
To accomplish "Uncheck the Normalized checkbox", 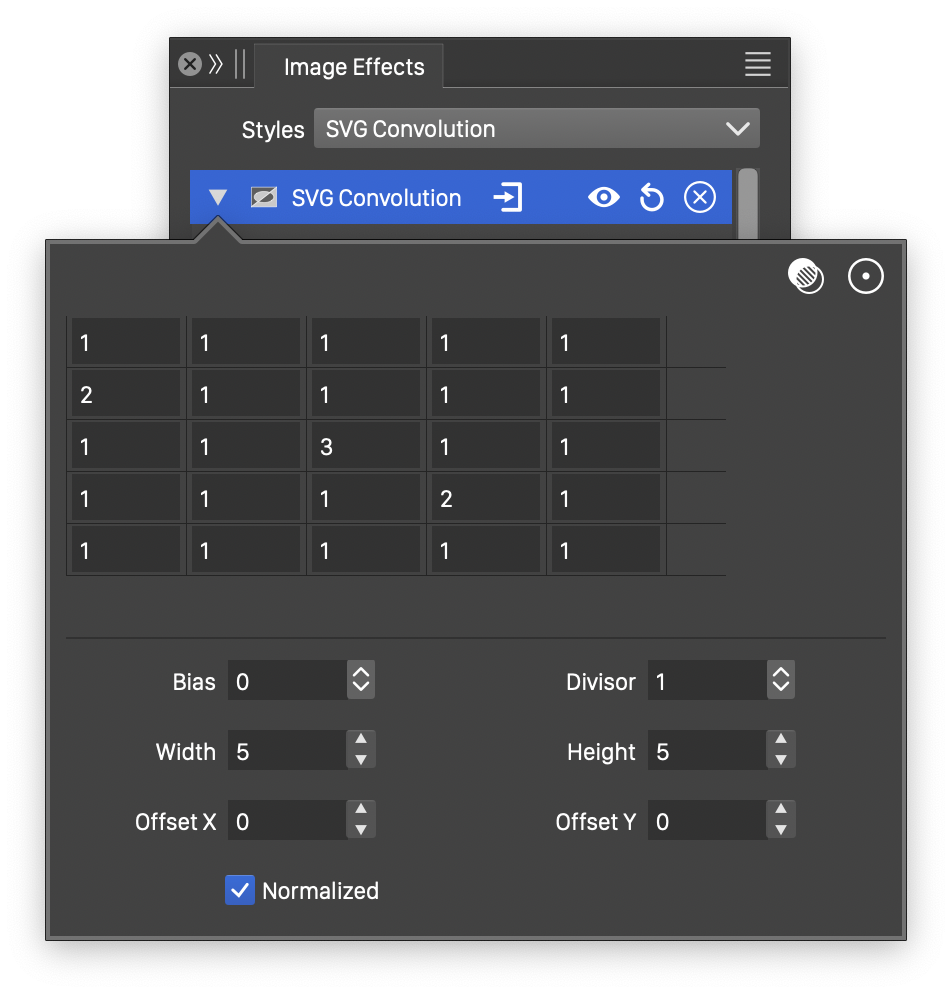I will point(240,890).
